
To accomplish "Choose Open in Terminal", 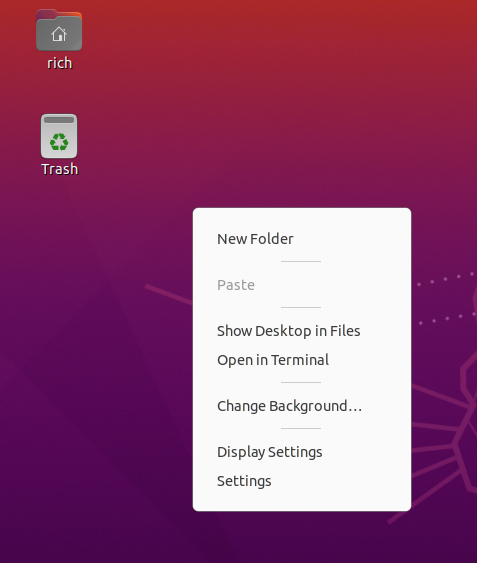I will pos(302,360).
